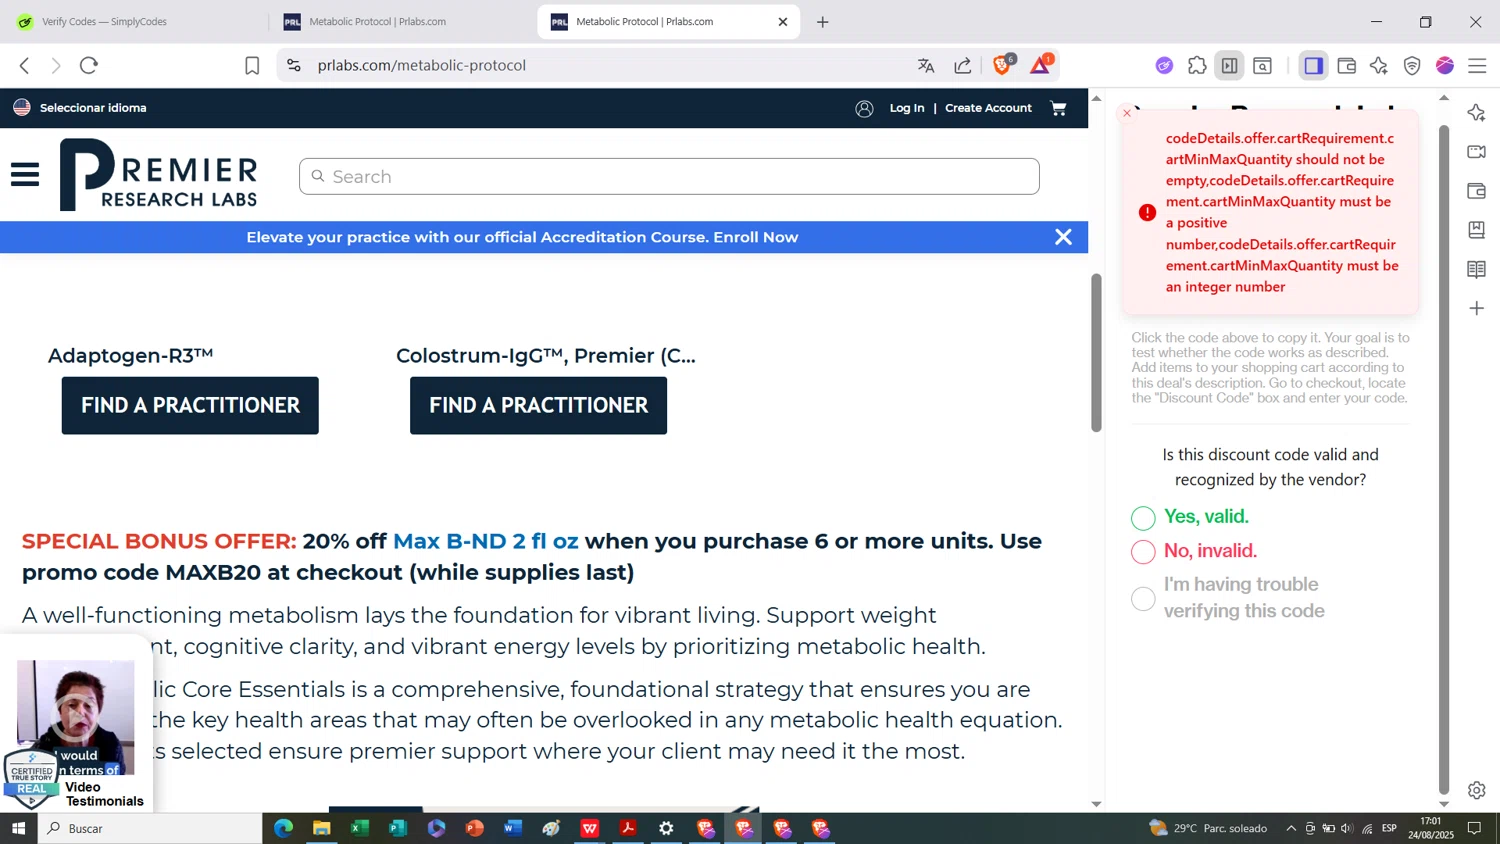
Task: Select 'I'm having trouble verifying this code'
Action: click(x=1143, y=598)
